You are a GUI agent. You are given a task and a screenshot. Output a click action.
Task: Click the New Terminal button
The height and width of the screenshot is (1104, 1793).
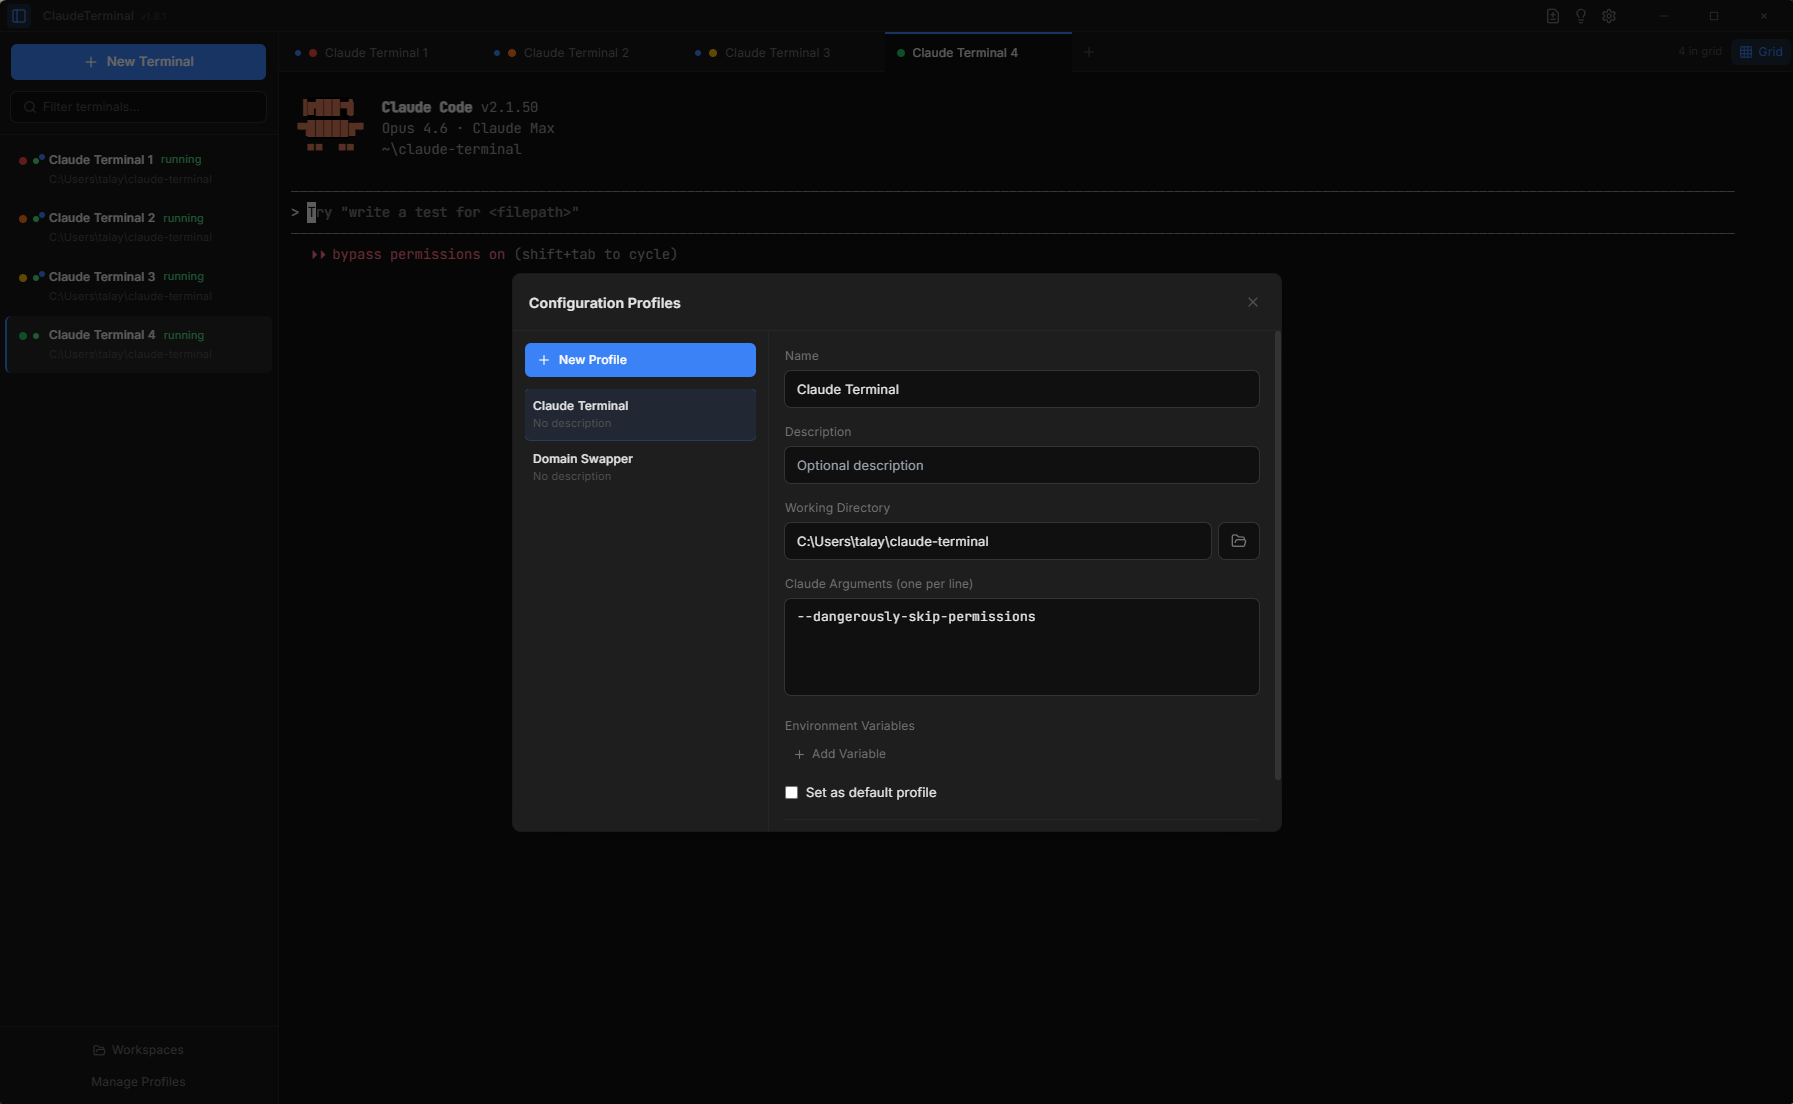point(138,62)
